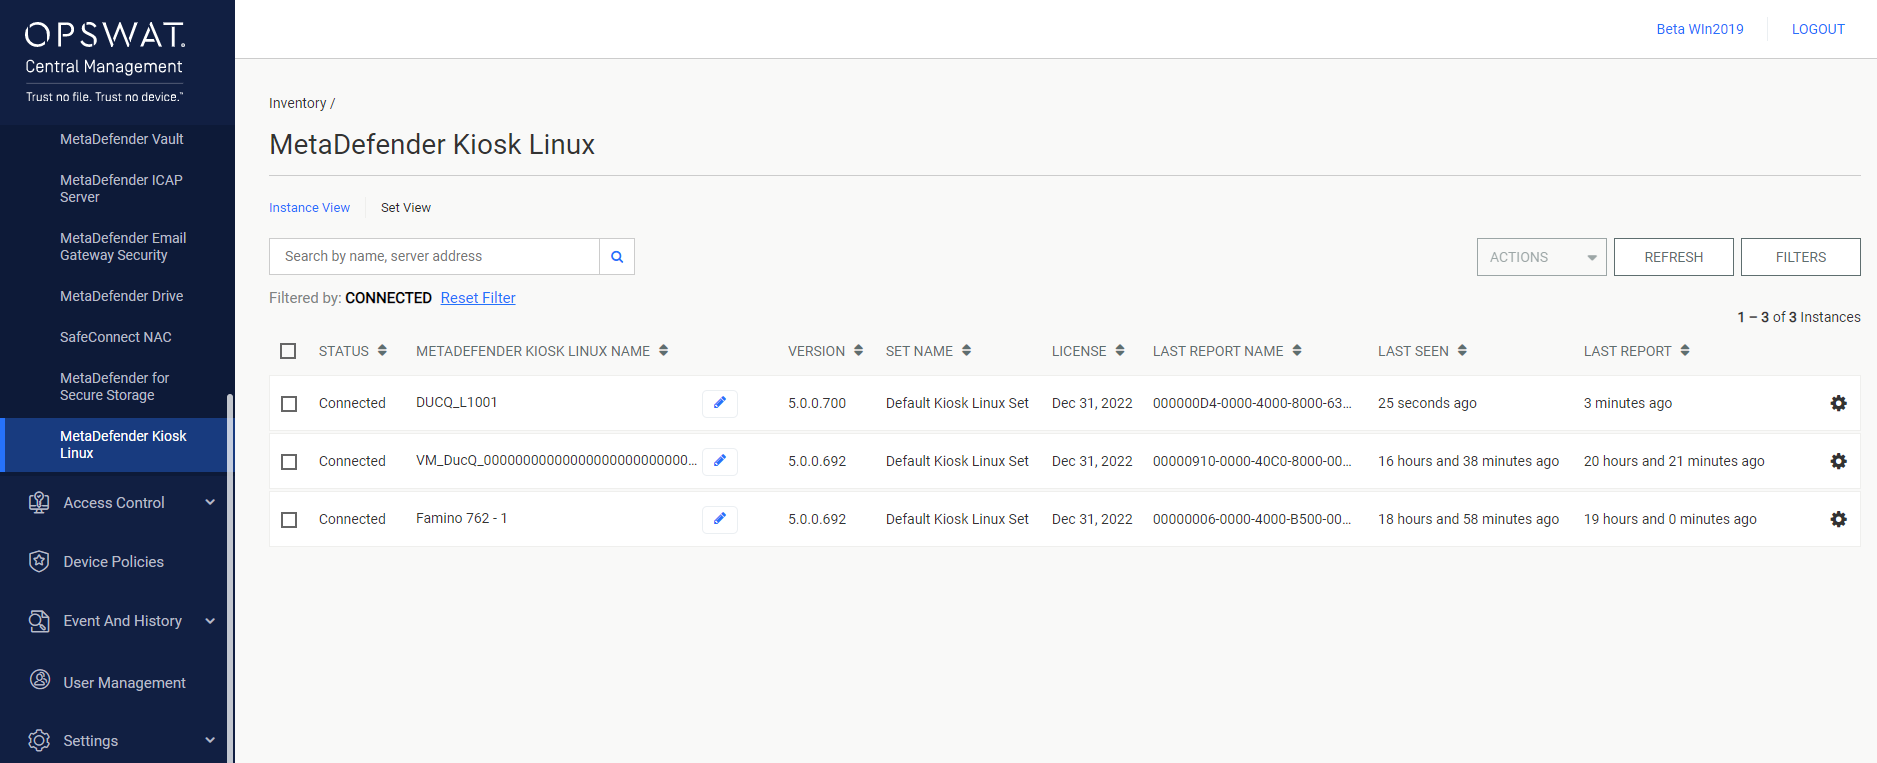Click pencil icon for VM_DucQ instance
Screen dimensions: 1877x763
pos(720,461)
